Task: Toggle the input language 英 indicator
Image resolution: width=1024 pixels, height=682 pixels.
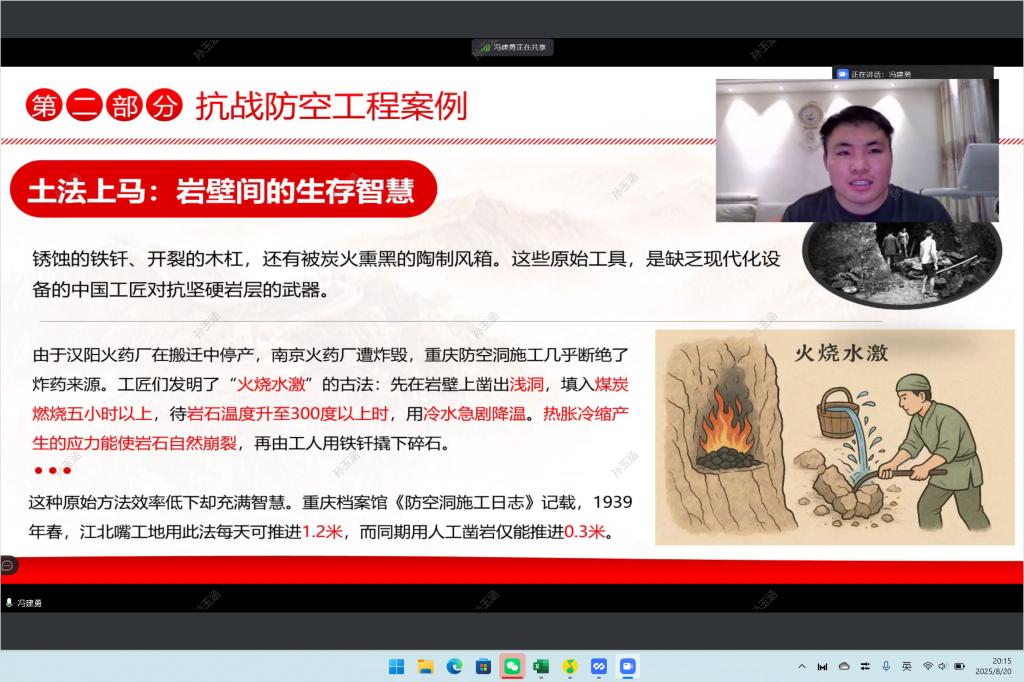Action: (x=906, y=666)
